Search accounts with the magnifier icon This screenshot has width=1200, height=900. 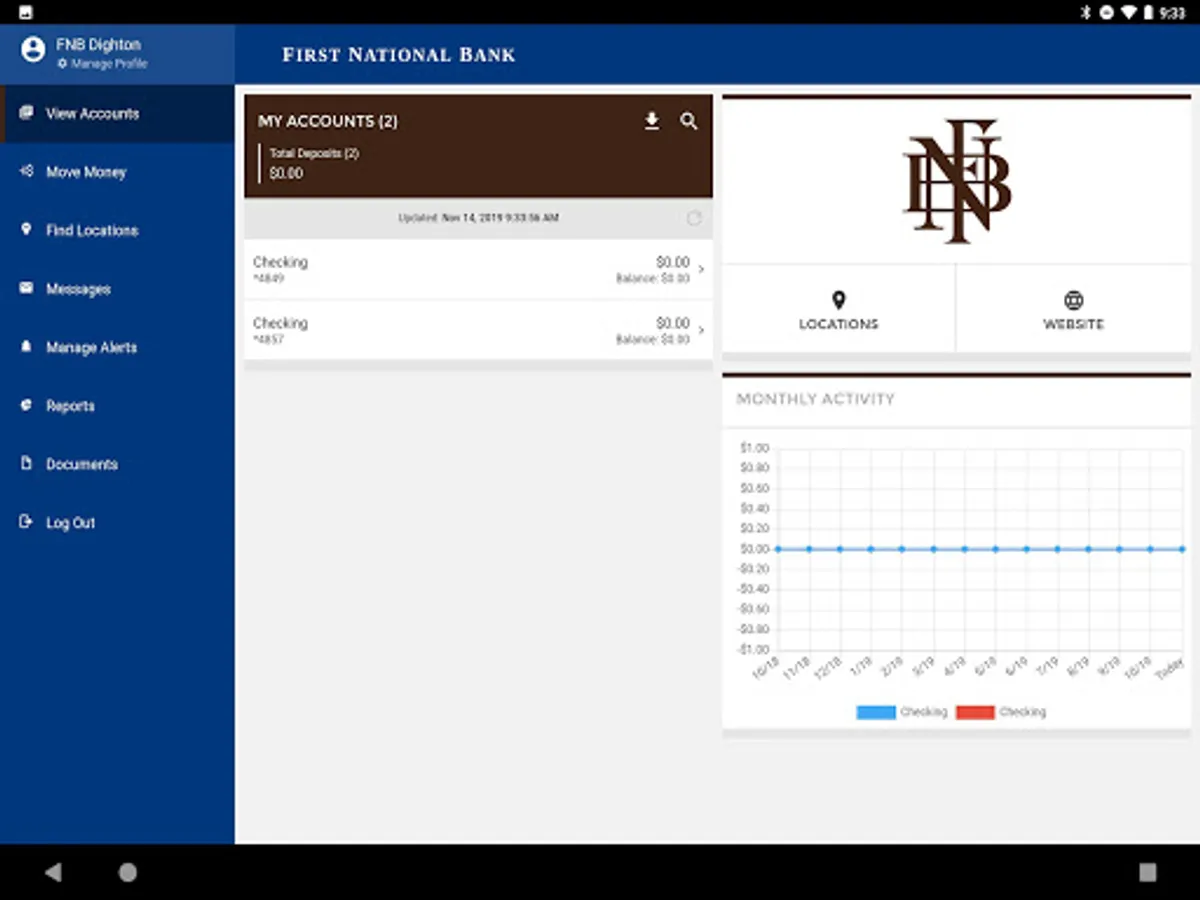[689, 121]
